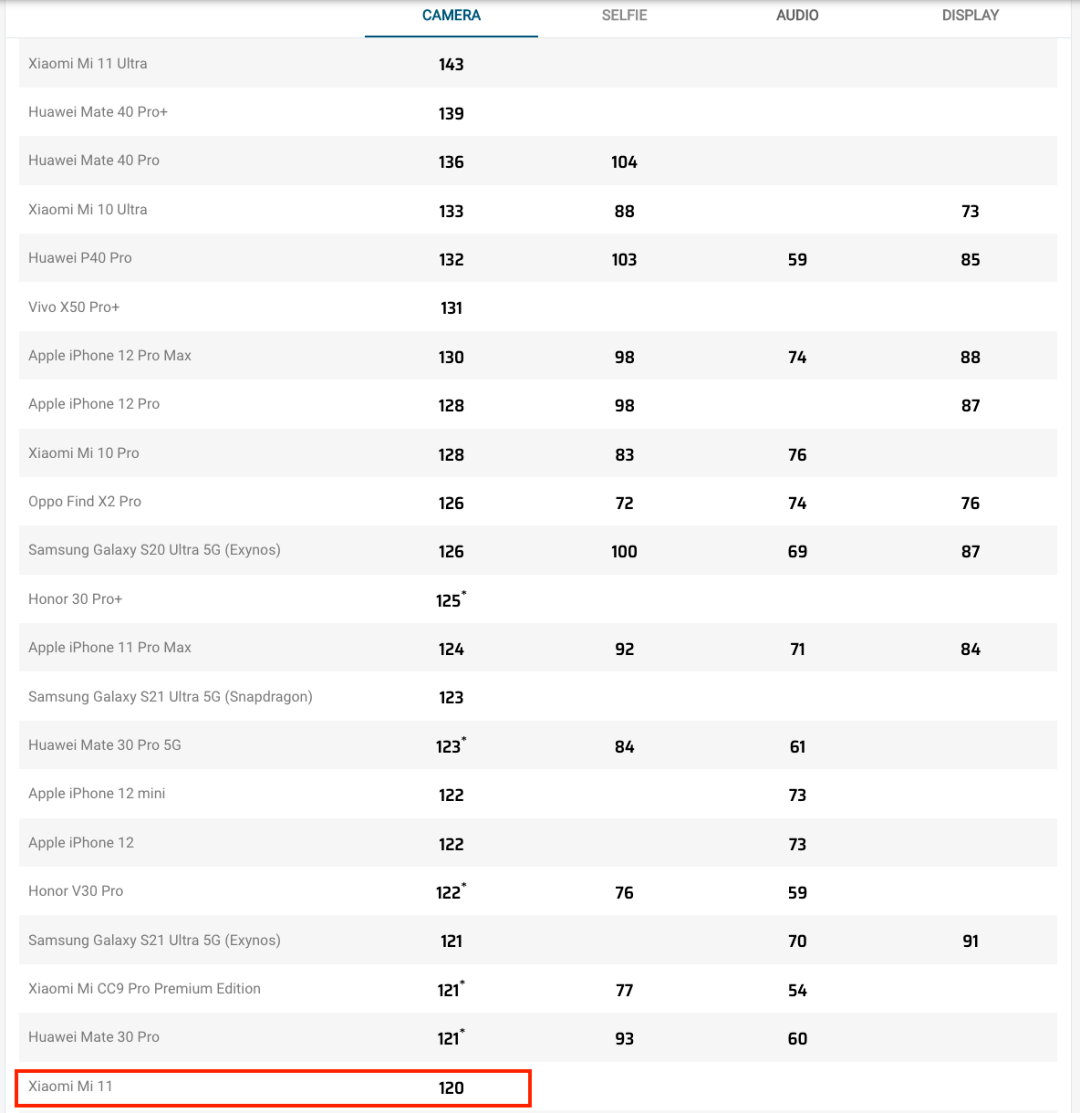Click display score 91 for S21 Ultra Exynos
This screenshot has width=1080, height=1113.
(x=970, y=941)
